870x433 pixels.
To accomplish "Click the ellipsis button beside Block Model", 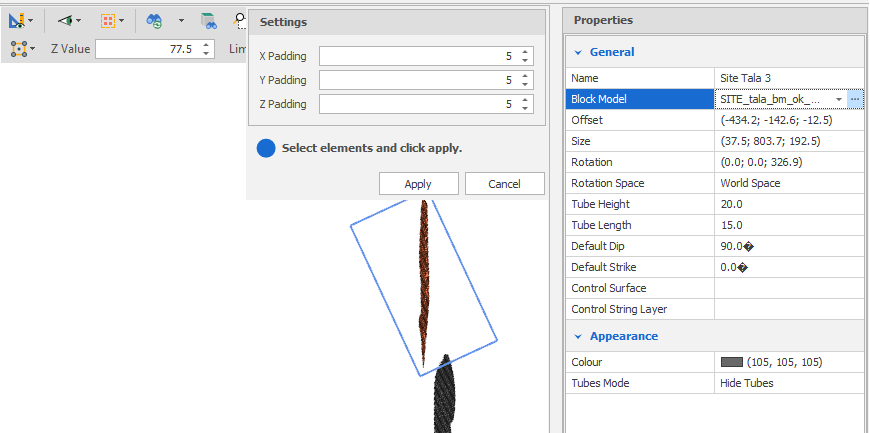I will (x=855, y=99).
